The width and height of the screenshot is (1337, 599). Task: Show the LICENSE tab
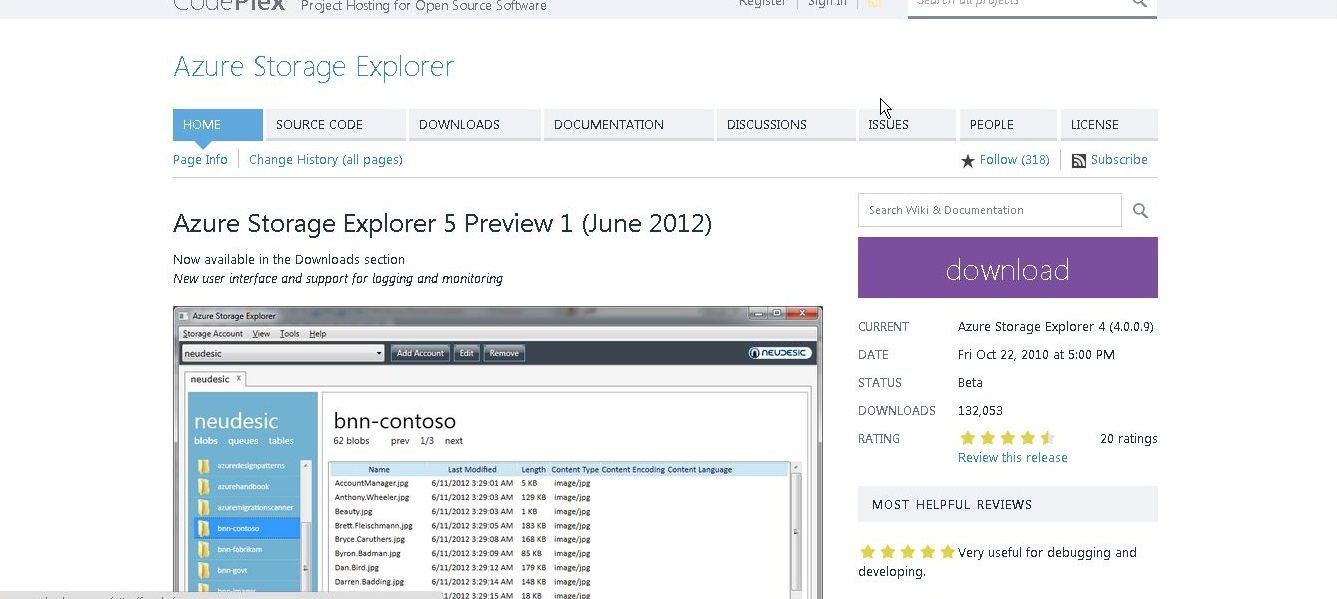click(x=1109, y=125)
